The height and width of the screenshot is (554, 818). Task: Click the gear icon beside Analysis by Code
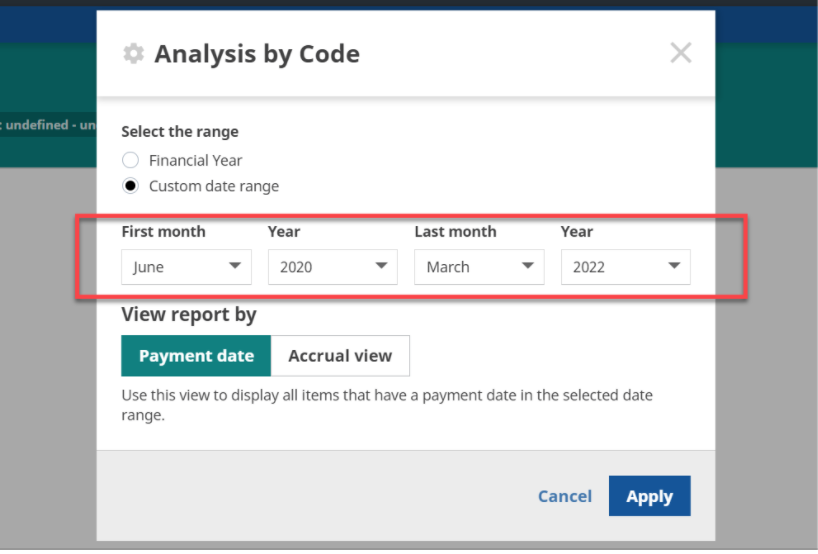click(133, 54)
